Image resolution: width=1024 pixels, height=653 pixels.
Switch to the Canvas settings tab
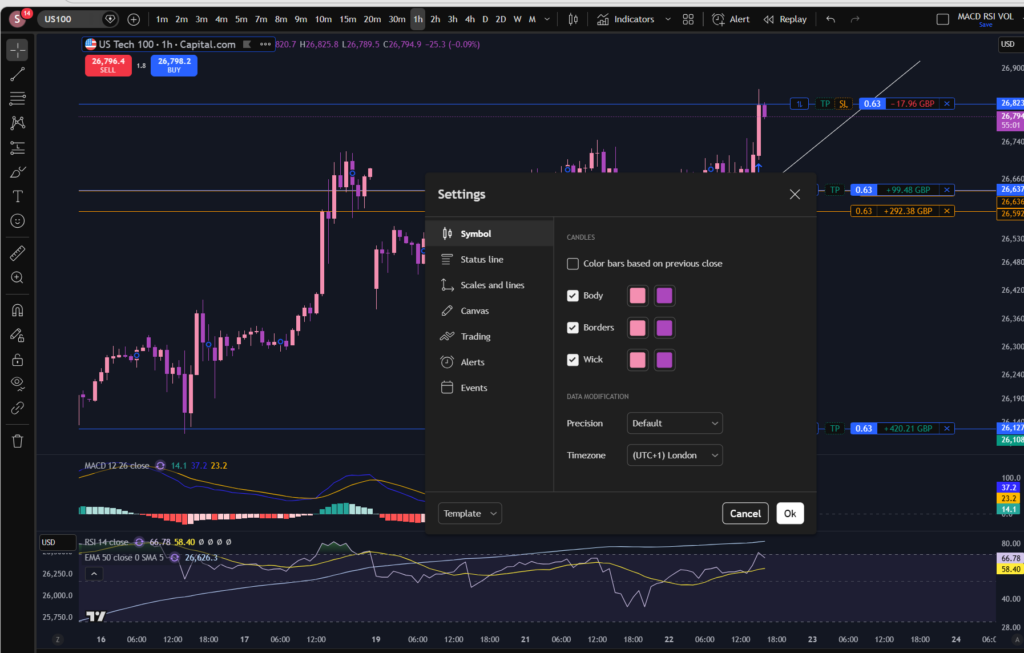[489, 311]
